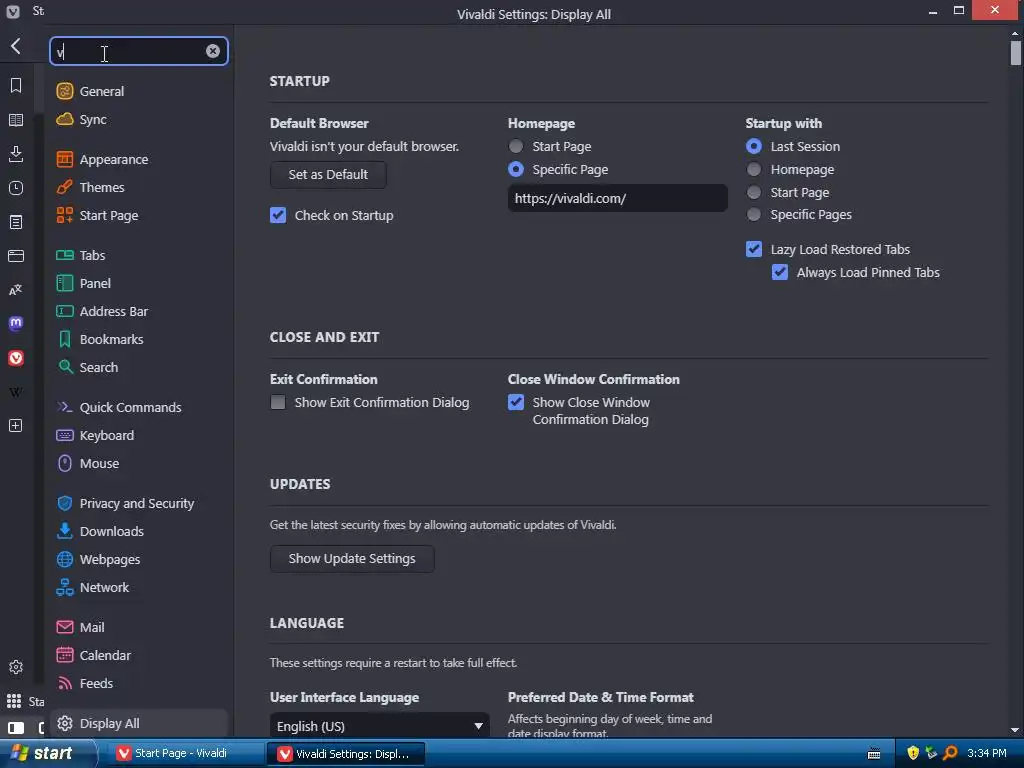Select Last Session startup option

(x=754, y=146)
